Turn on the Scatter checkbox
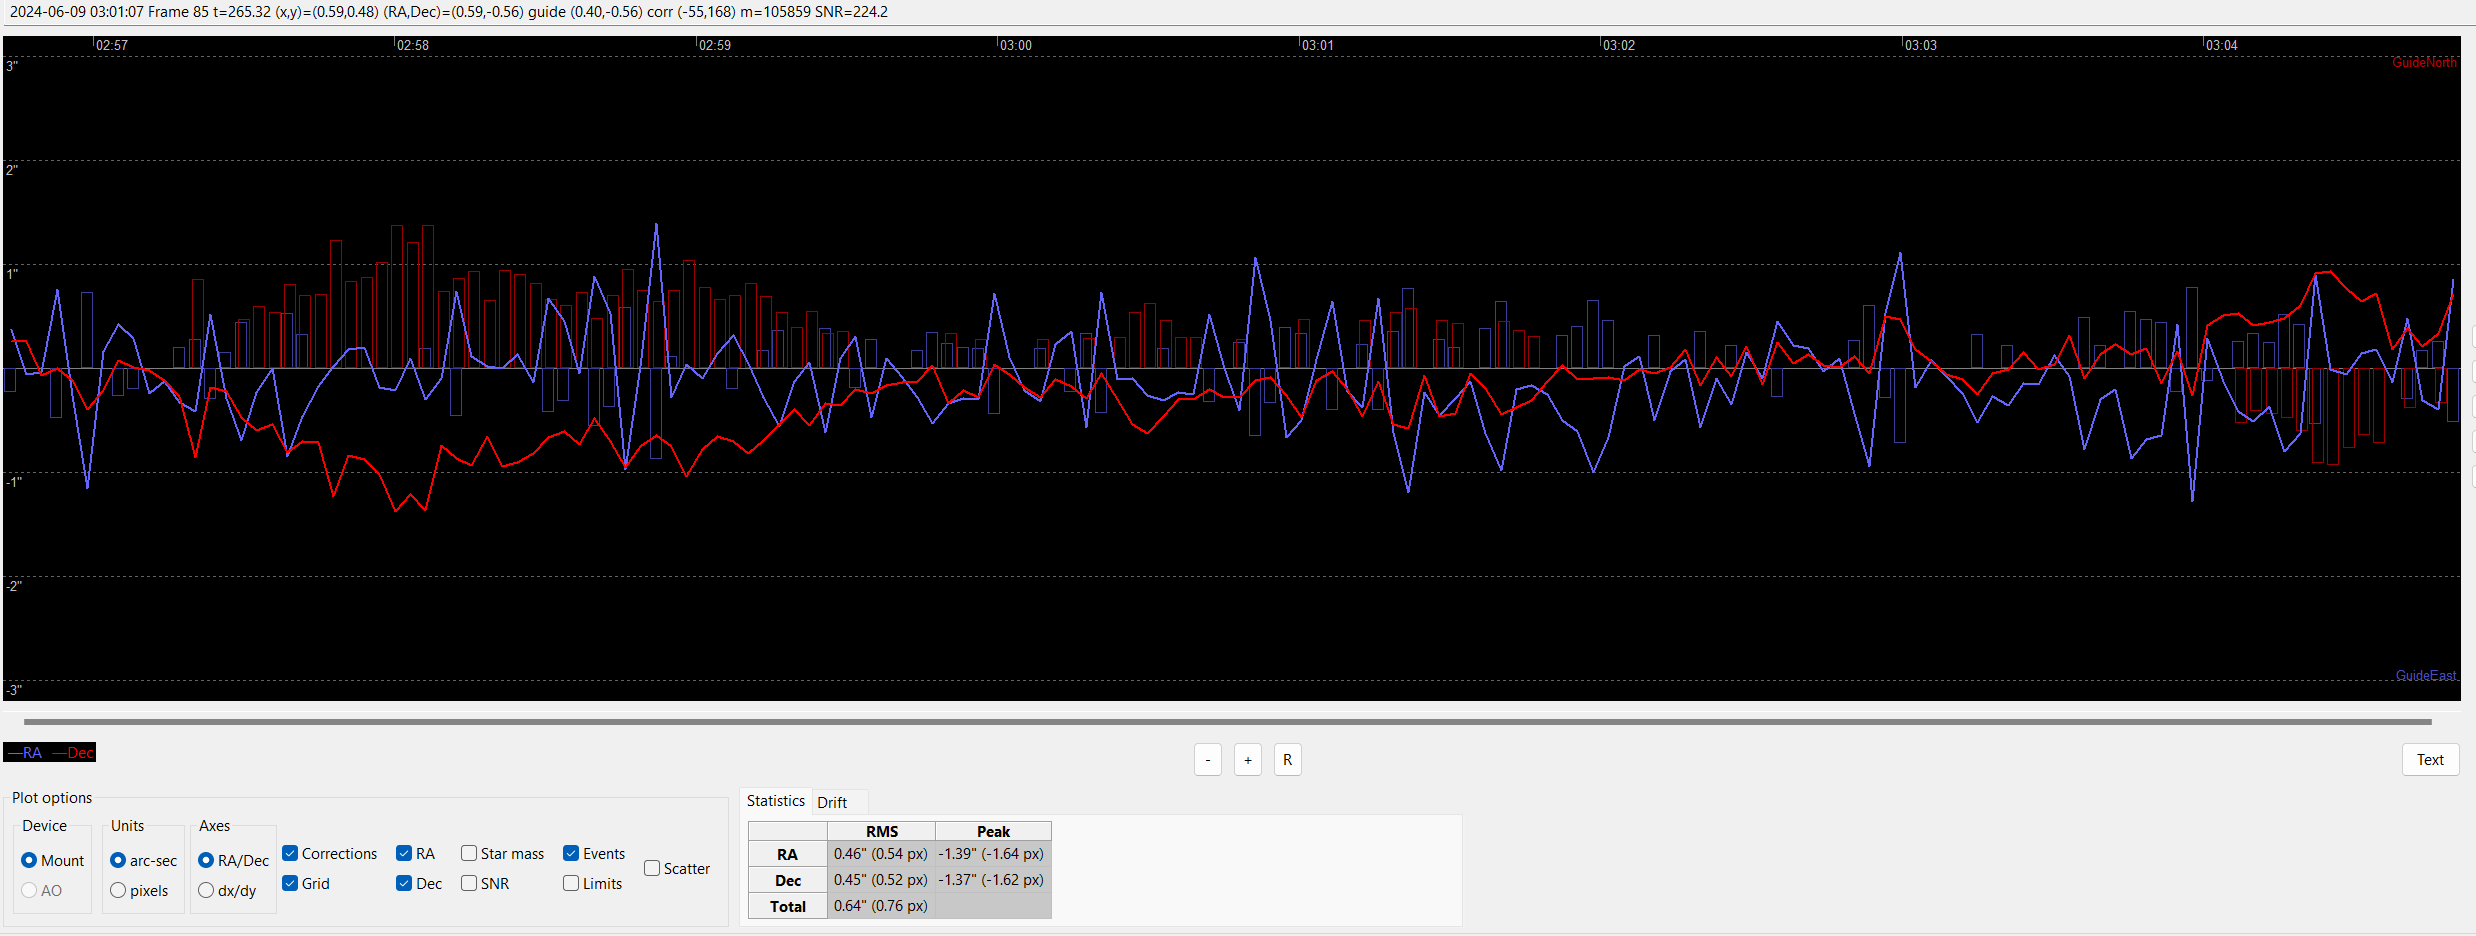 pos(652,868)
